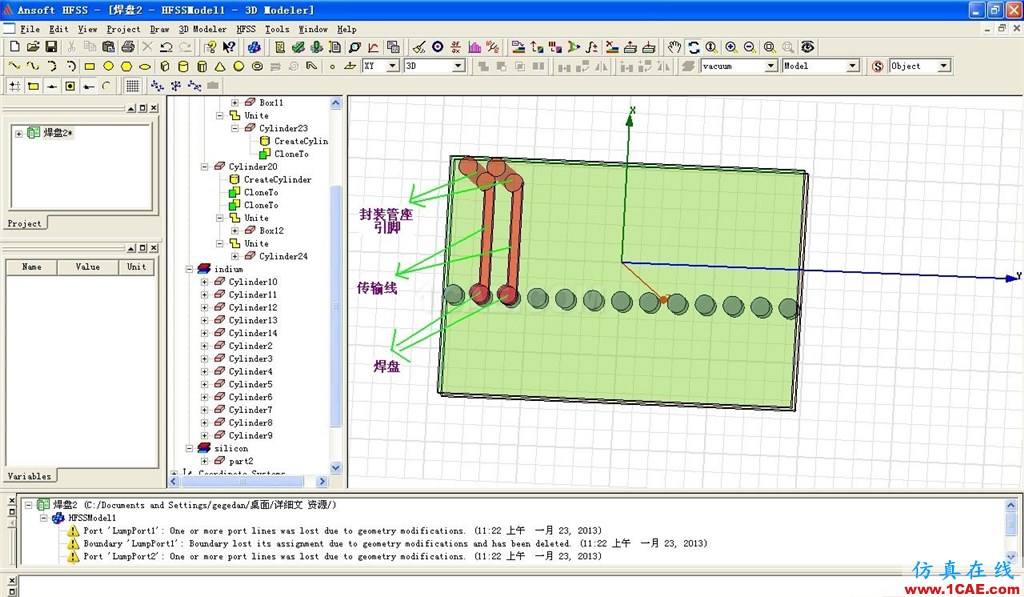Select the Draw point tool
1024x597 pixels.
[332, 66]
